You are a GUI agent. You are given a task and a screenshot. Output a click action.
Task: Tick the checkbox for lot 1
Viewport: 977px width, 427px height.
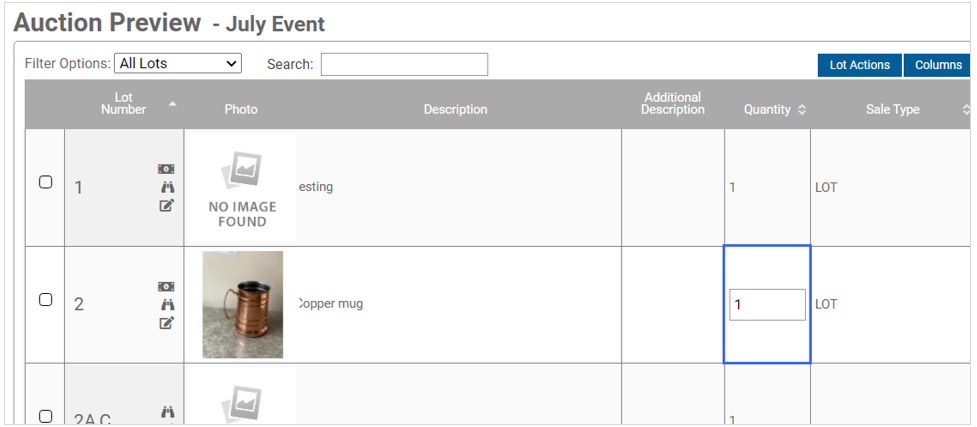click(x=45, y=182)
